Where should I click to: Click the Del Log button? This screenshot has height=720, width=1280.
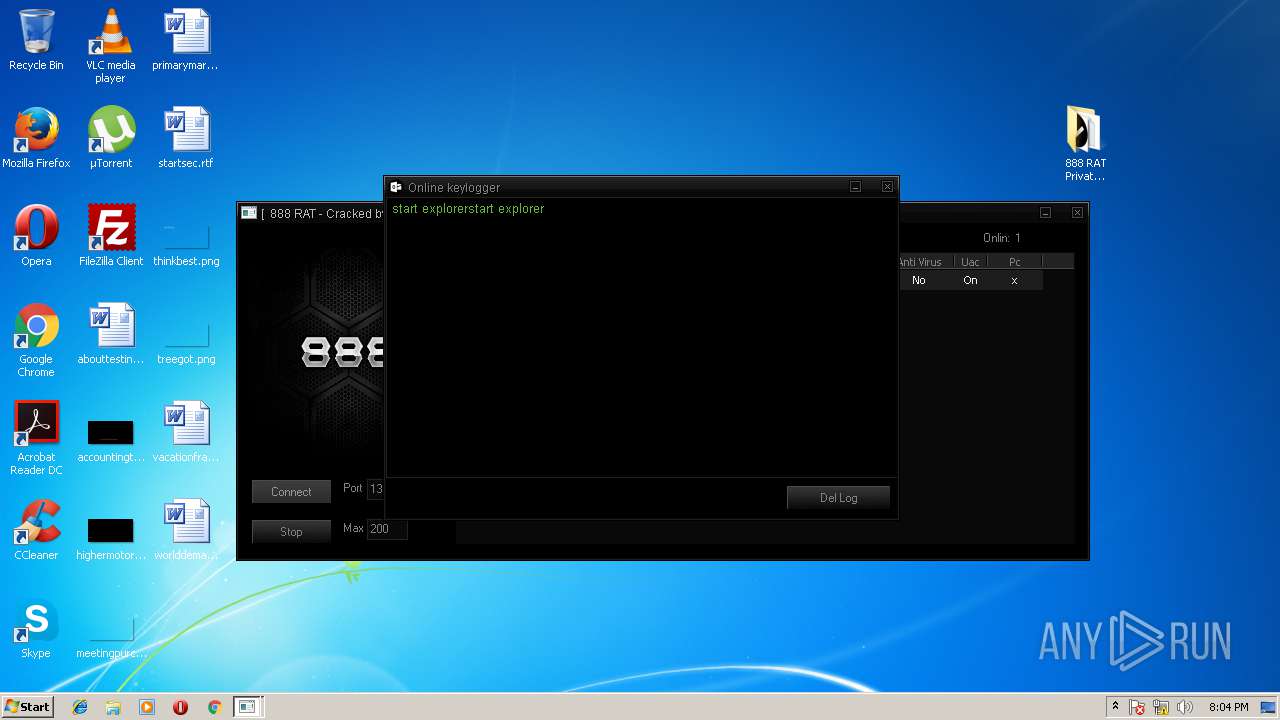click(839, 498)
